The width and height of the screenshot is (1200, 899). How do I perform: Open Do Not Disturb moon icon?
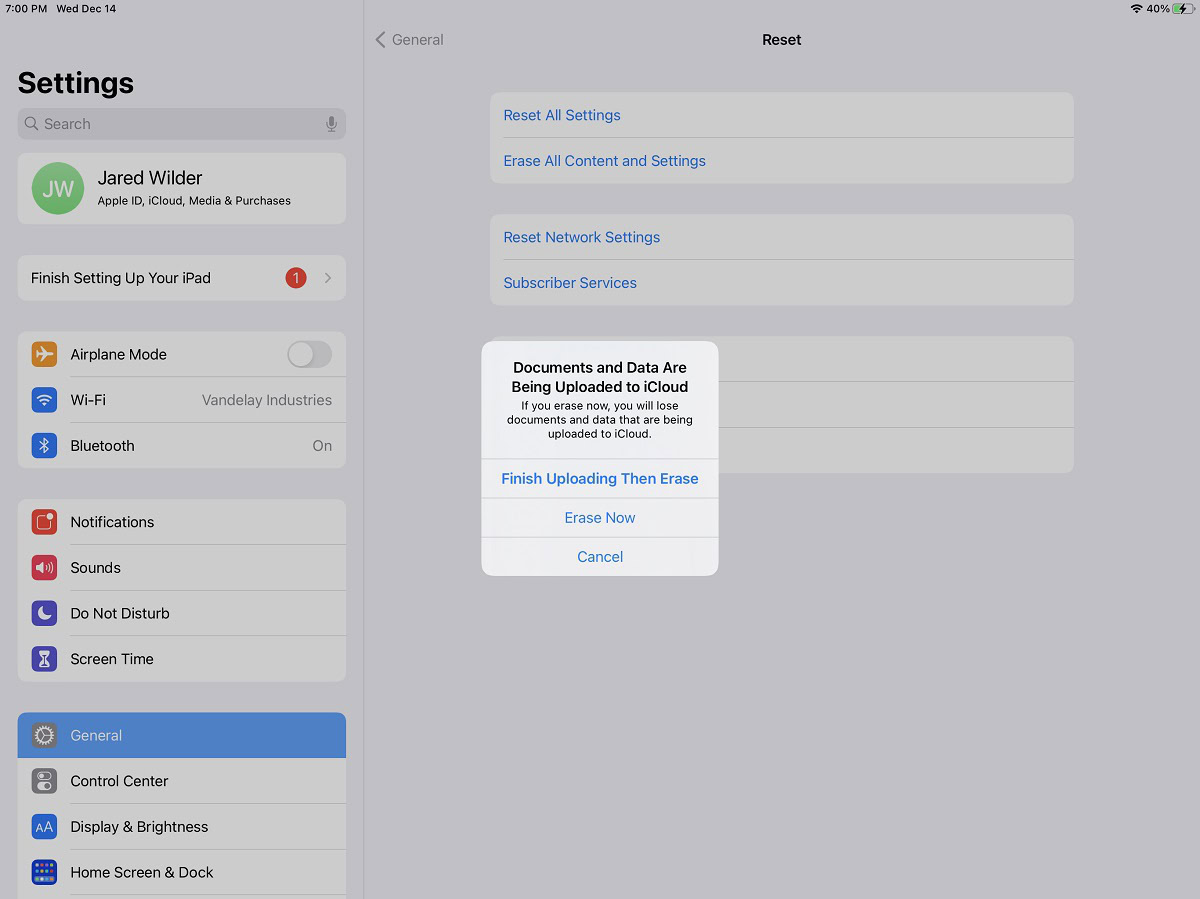coord(44,613)
